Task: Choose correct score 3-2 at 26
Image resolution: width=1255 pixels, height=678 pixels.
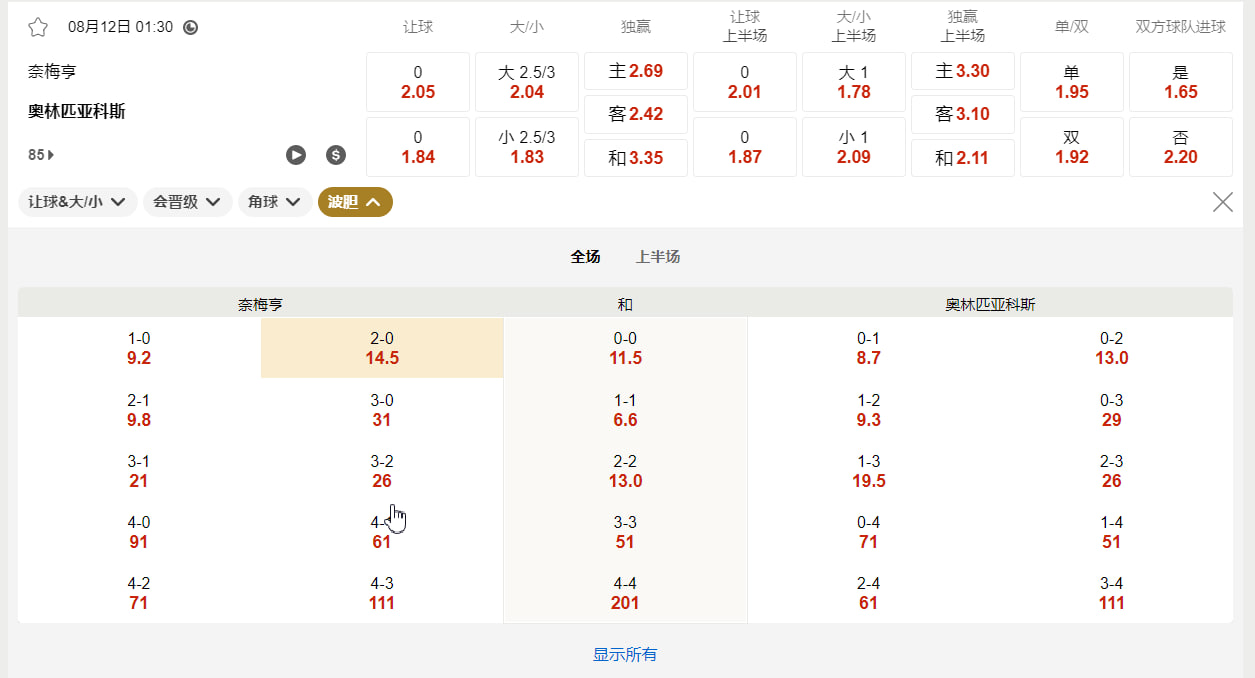Action: (x=382, y=471)
